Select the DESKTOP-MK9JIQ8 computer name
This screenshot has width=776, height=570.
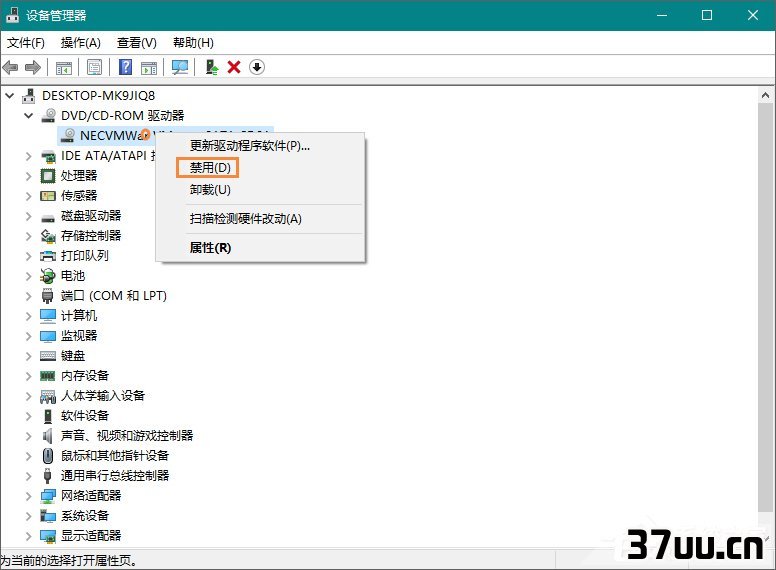[98, 95]
